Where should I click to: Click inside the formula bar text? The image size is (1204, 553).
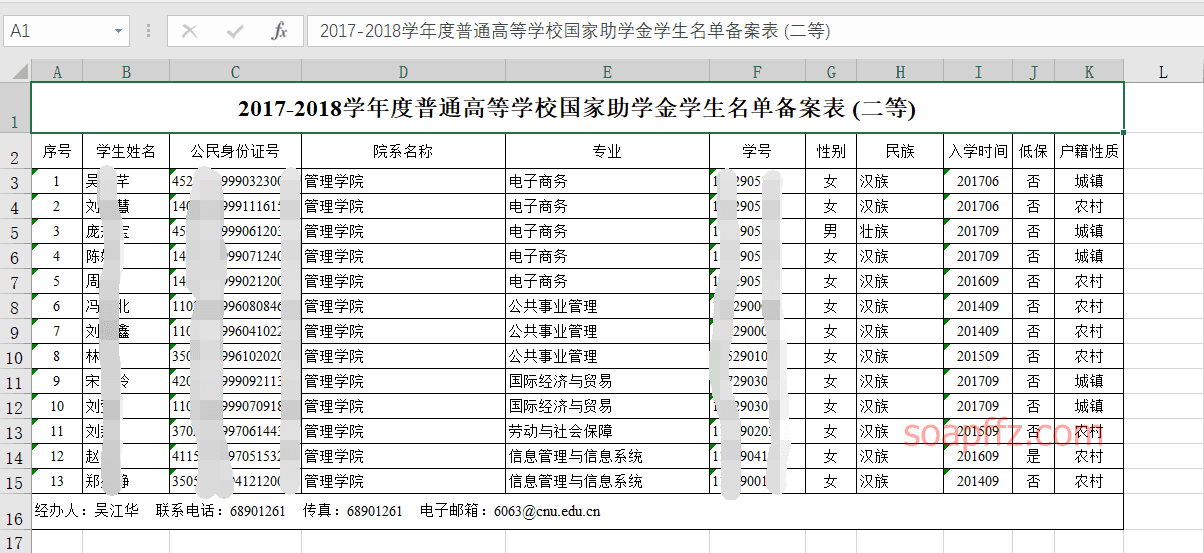pyautogui.click(x=754, y=31)
